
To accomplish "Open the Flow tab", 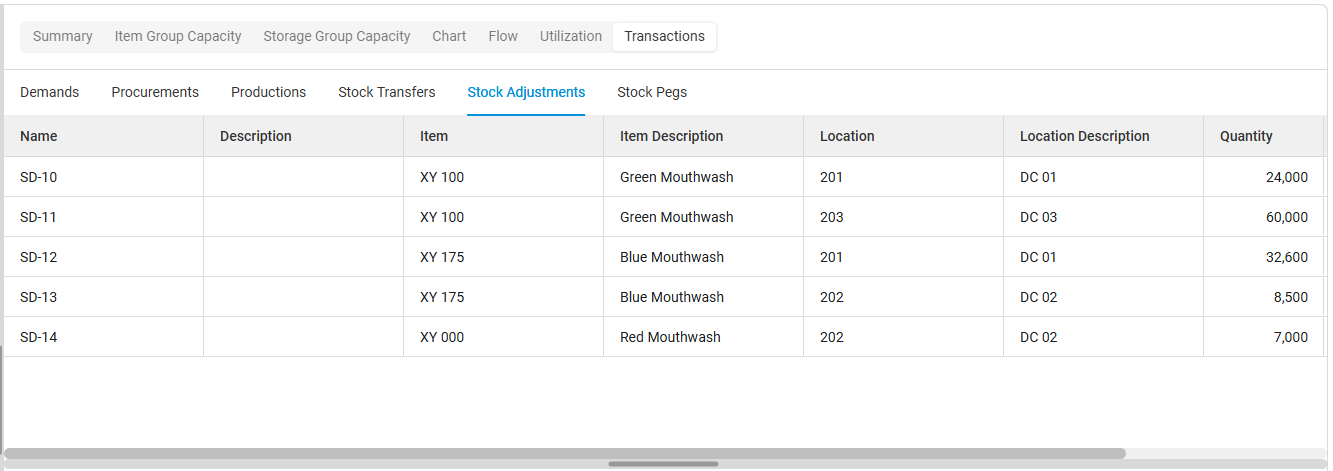I will pyautogui.click(x=503, y=36).
